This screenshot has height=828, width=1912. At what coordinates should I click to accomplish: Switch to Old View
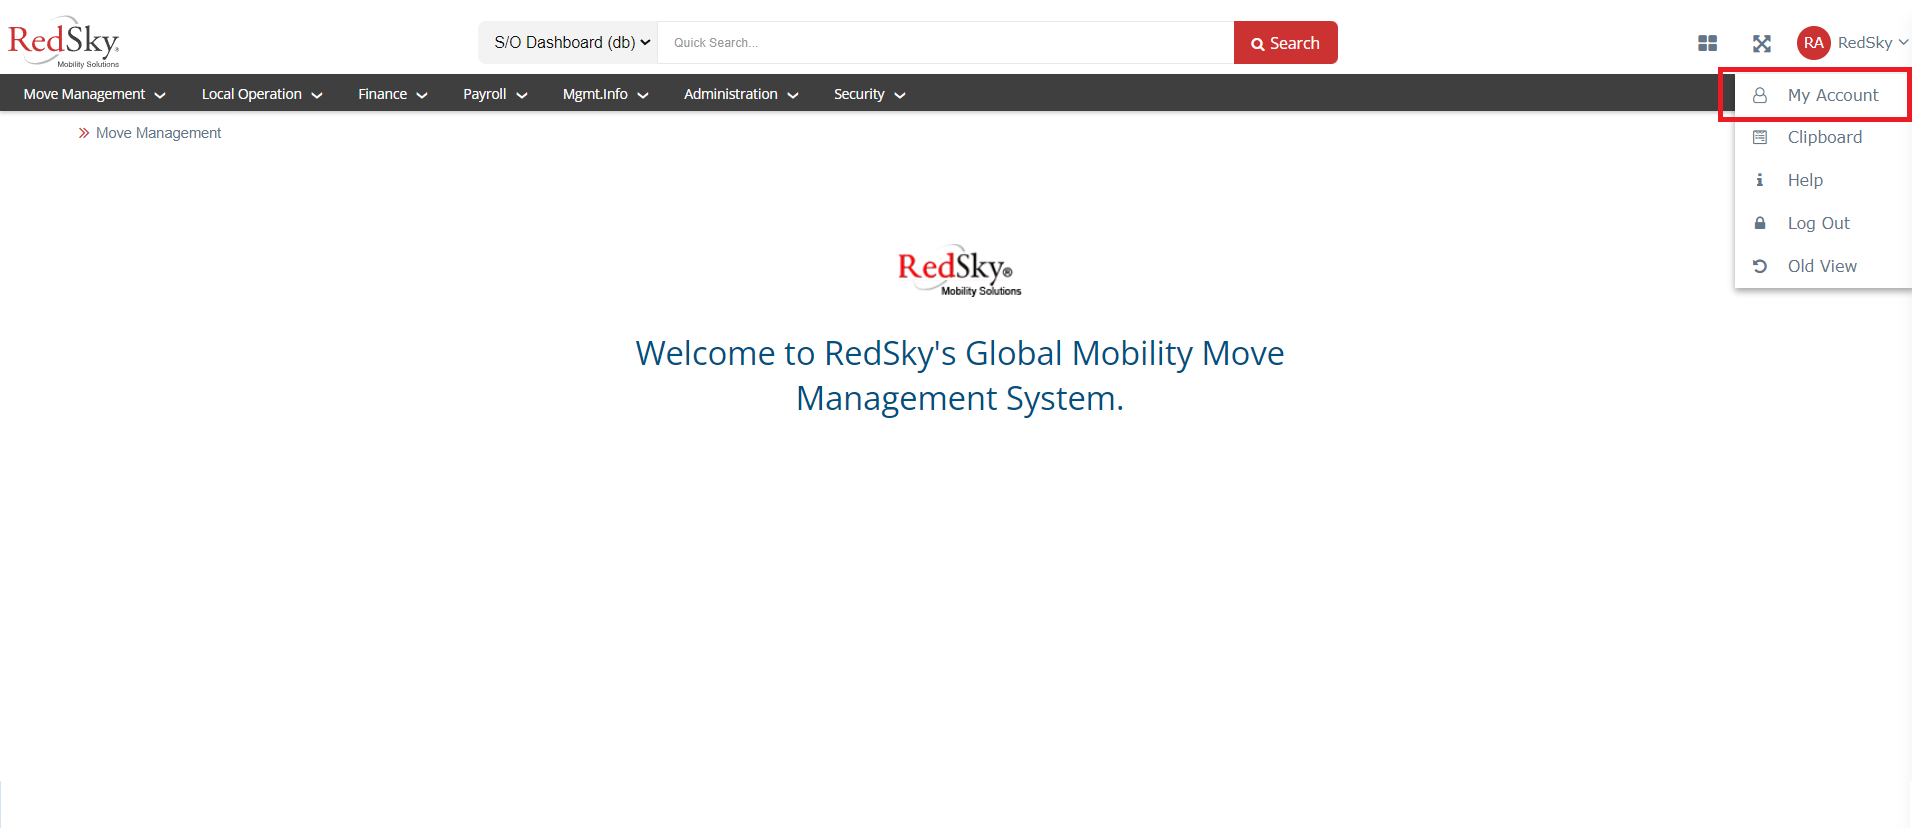(1824, 266)
